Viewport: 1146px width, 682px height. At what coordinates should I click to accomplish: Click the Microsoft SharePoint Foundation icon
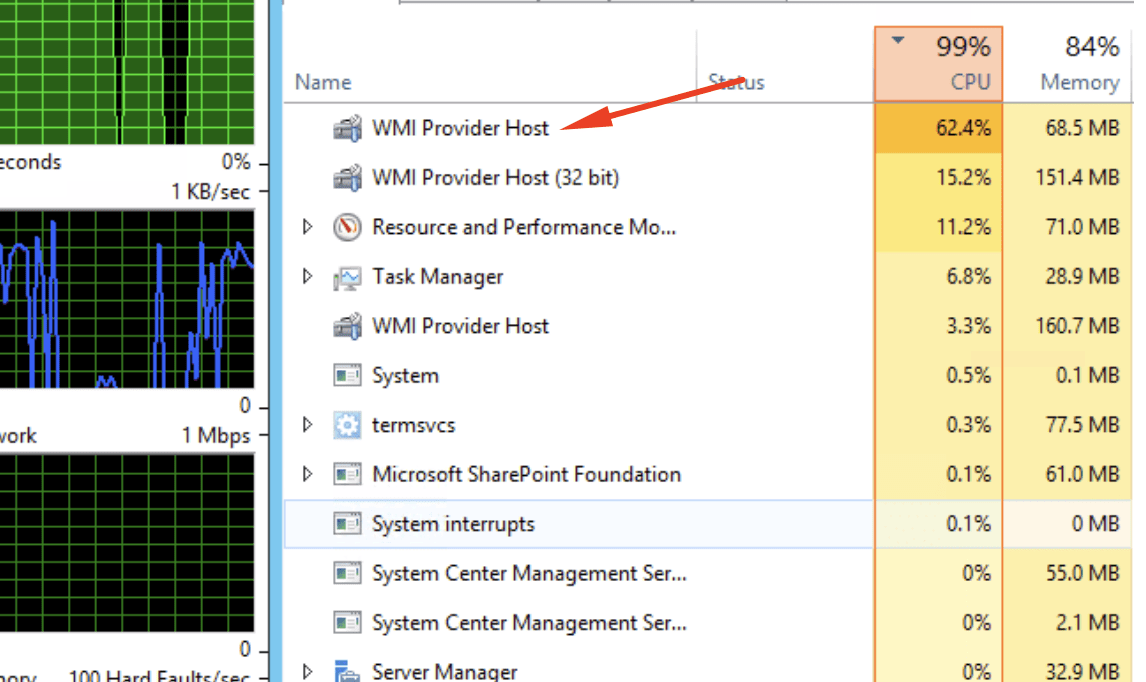(347, 474)
